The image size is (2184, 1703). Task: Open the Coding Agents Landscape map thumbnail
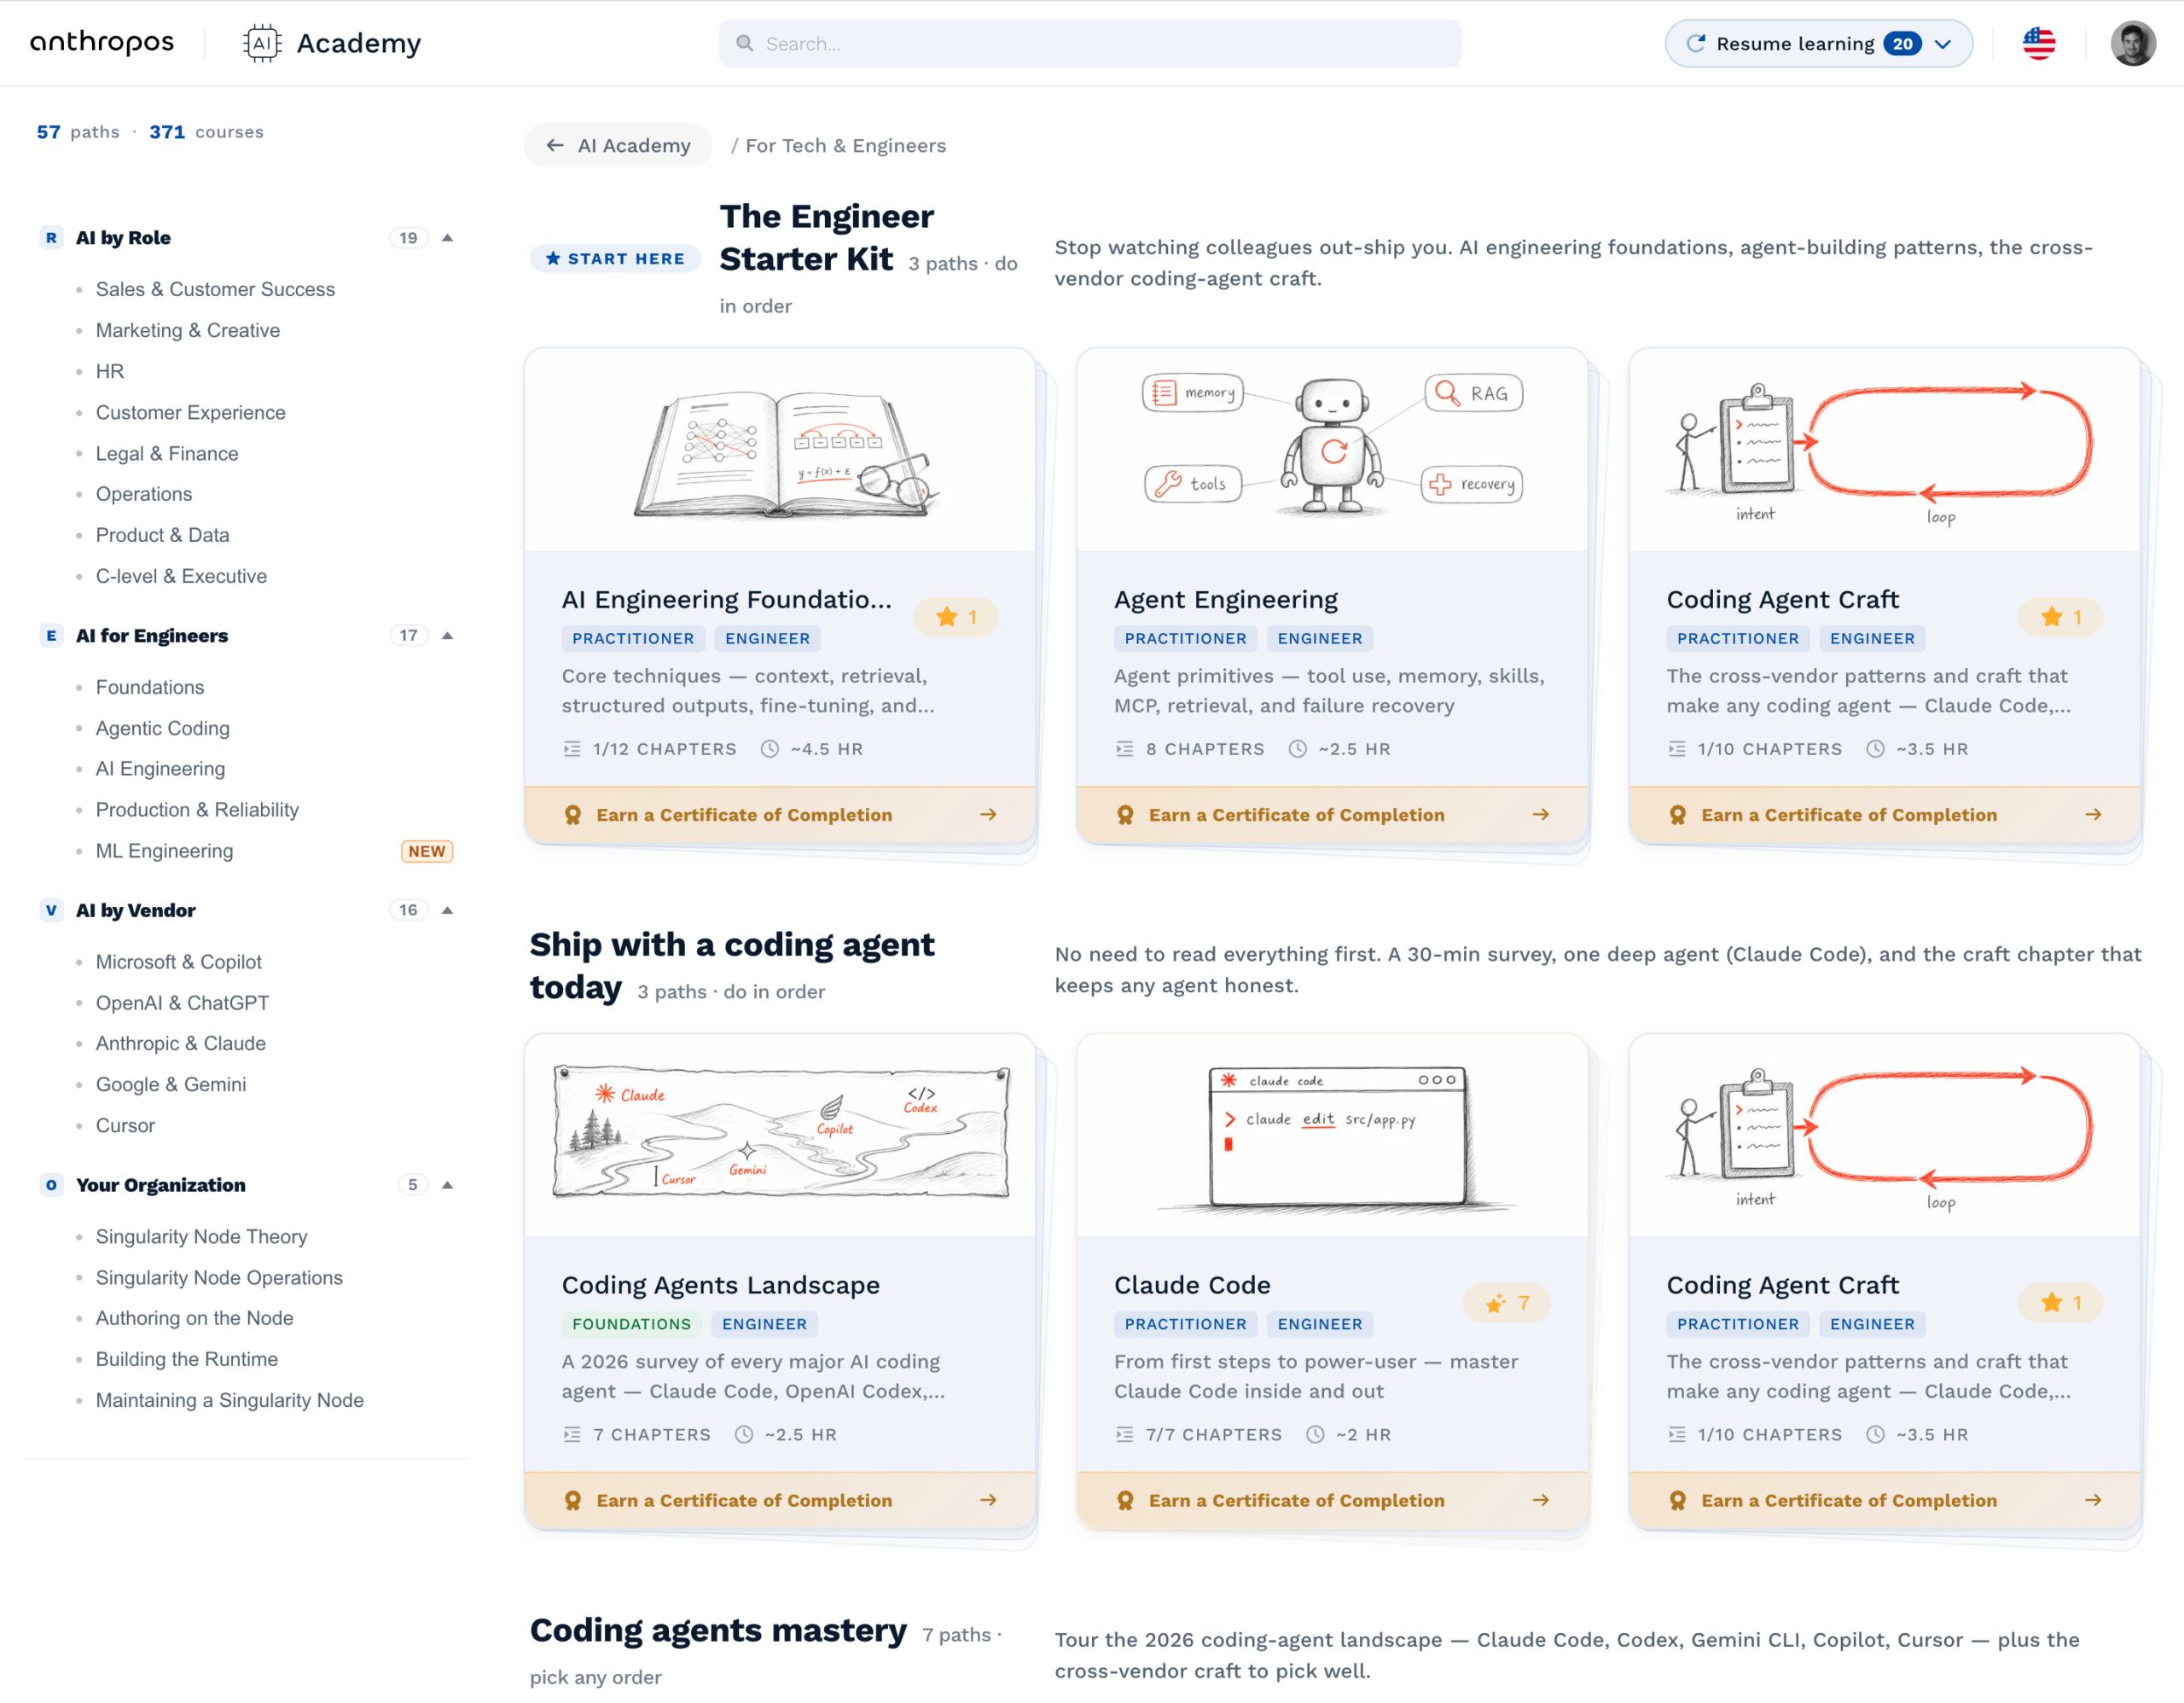pos(780,1135)
